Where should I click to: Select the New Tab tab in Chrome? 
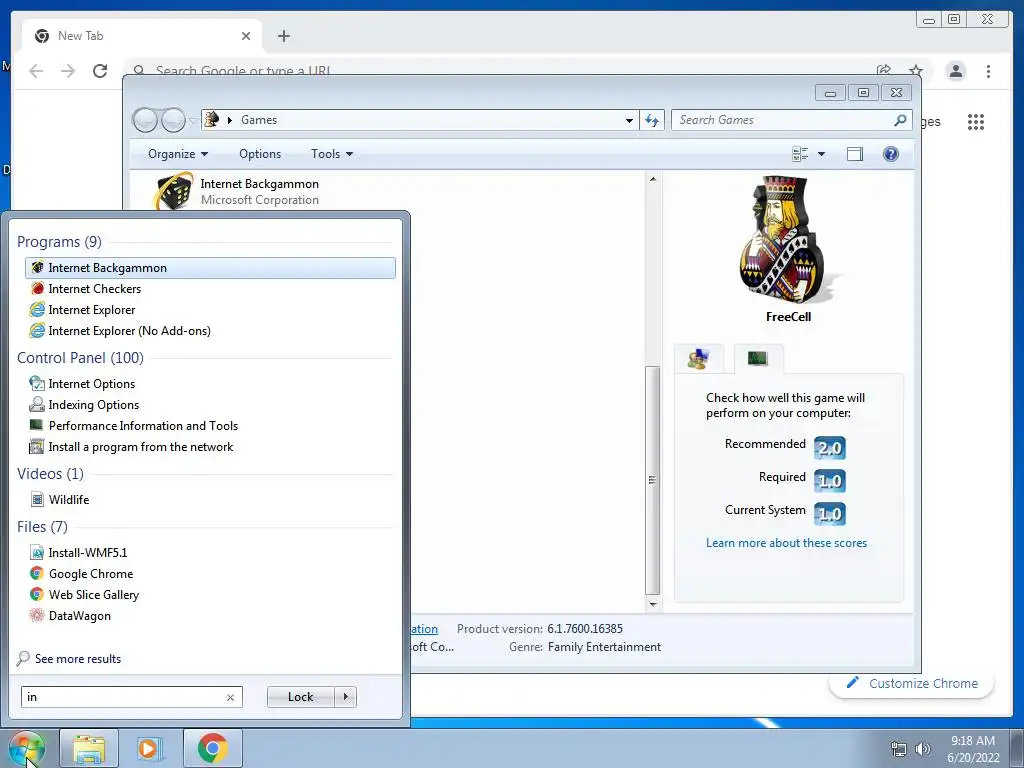tap(140, 36)
